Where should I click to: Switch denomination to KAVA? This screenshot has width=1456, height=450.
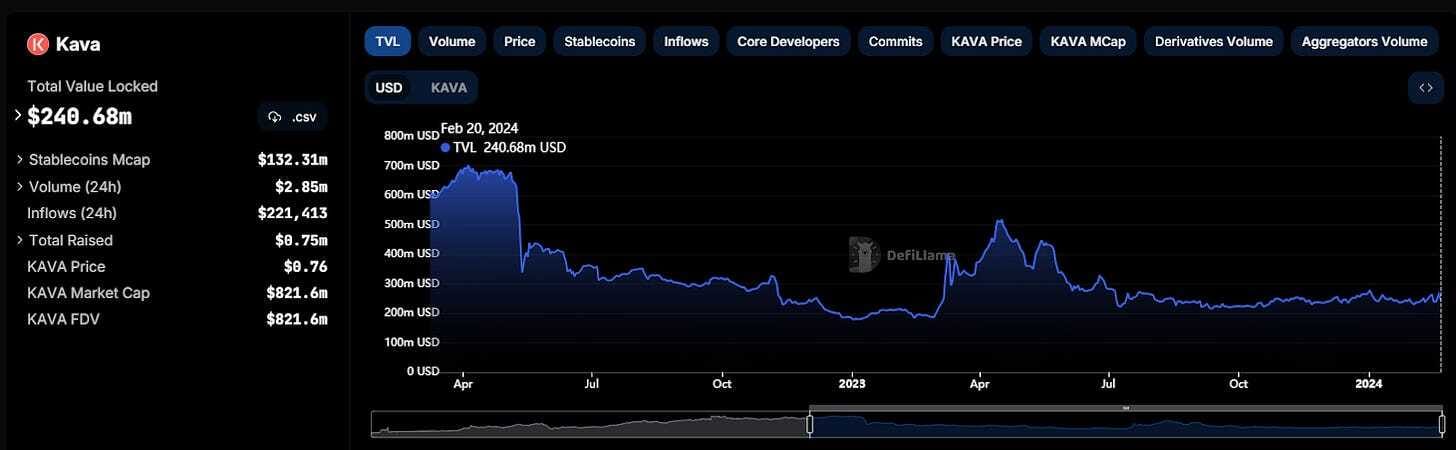(449, 88)
